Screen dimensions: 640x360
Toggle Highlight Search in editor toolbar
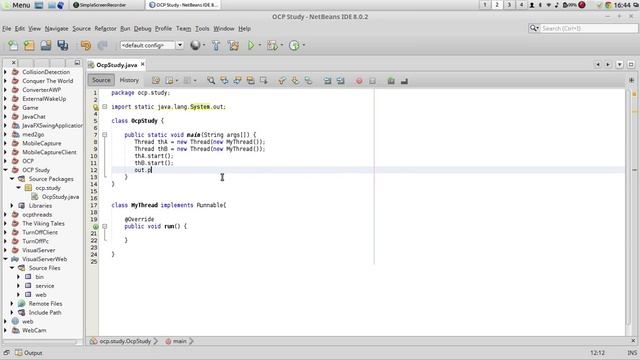click(x=250, y=80)
